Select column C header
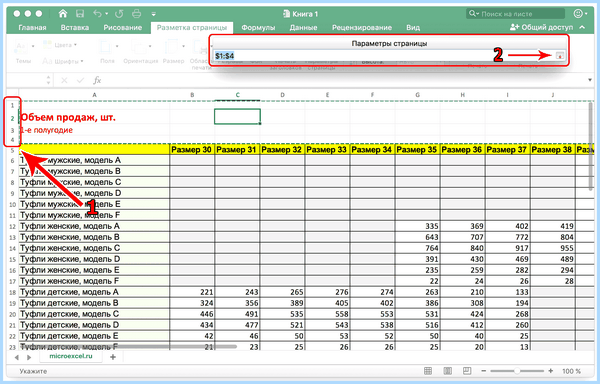600x384 pixels. [238, 95]
